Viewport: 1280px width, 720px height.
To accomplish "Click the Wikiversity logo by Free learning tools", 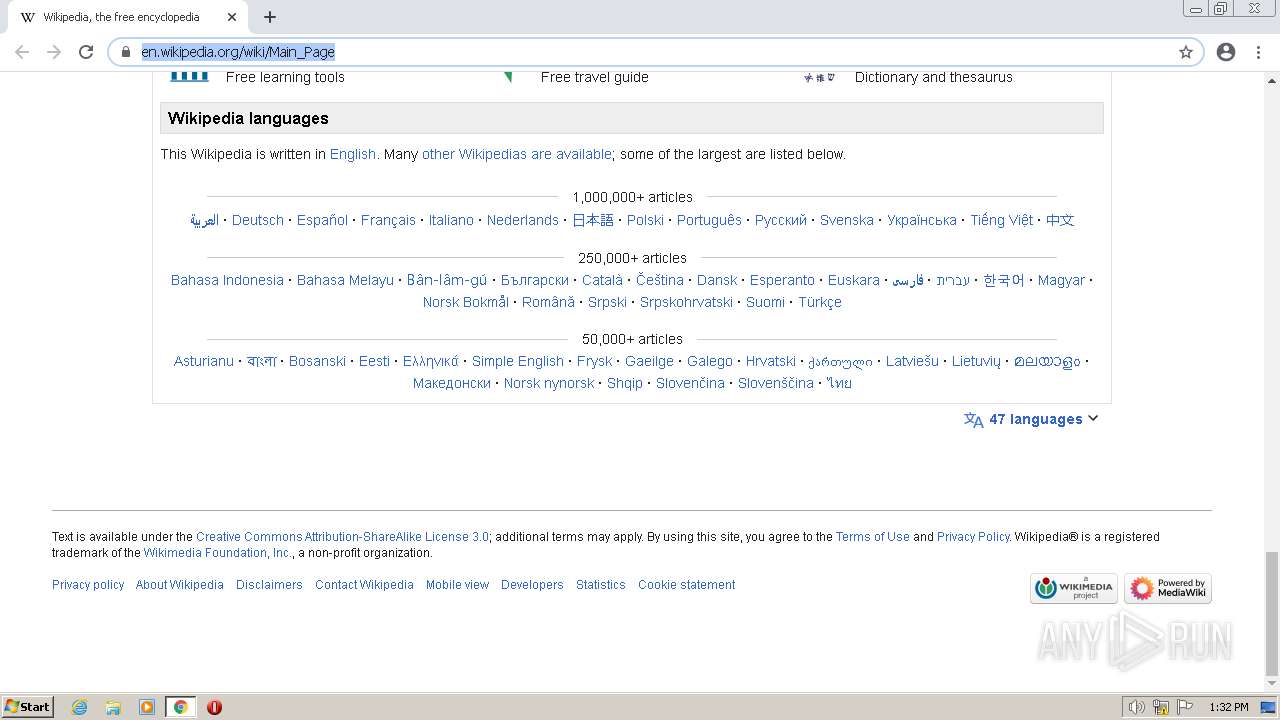I will pyautogui.click(x=189, y=76).
